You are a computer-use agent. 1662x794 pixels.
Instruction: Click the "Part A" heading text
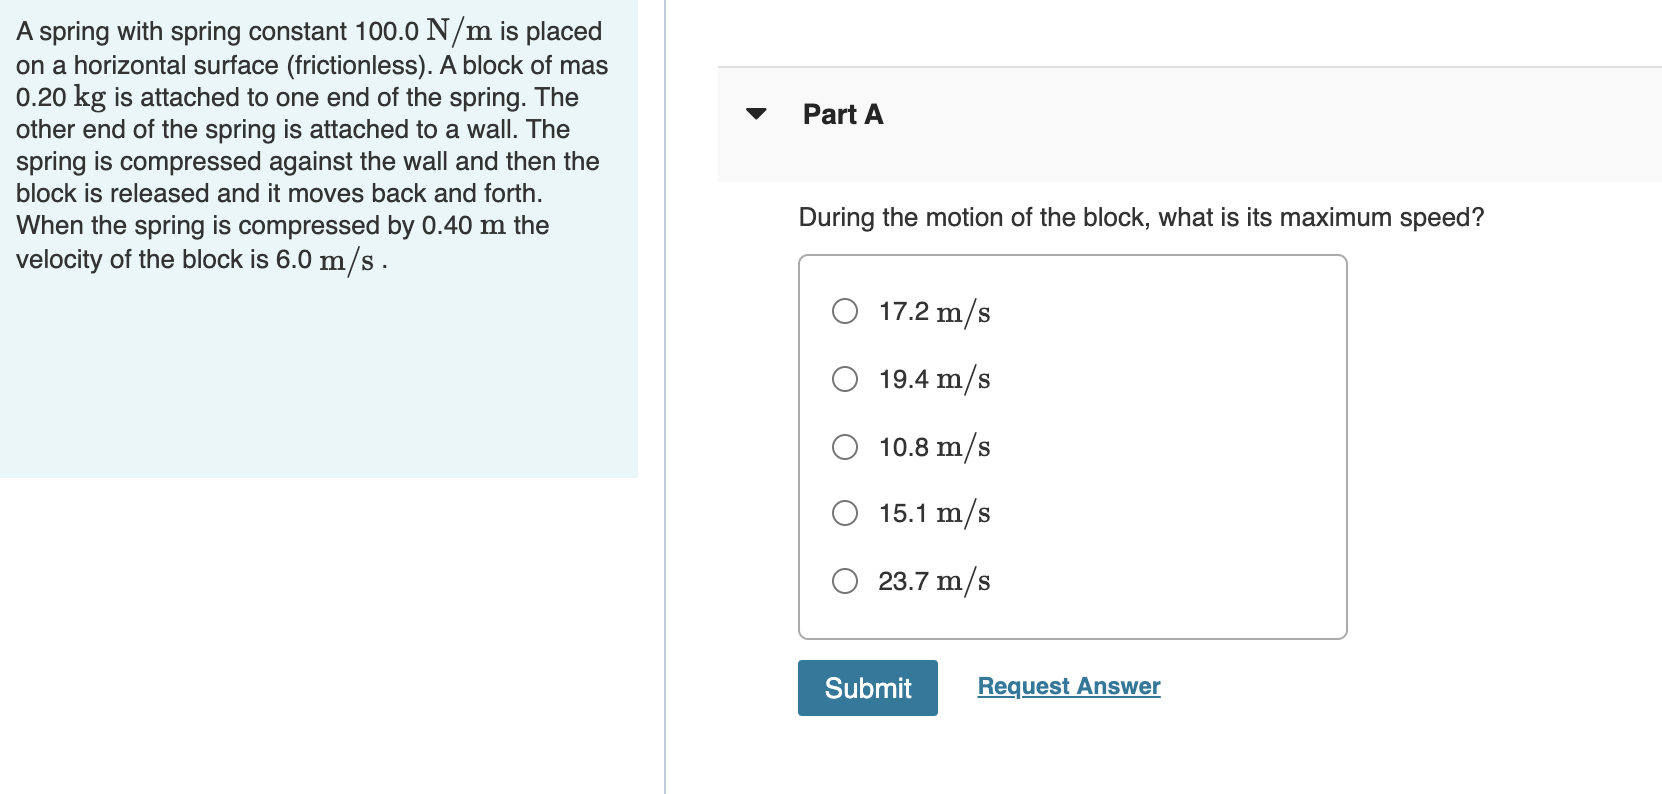pyautogui.click(x=842, y=115)
